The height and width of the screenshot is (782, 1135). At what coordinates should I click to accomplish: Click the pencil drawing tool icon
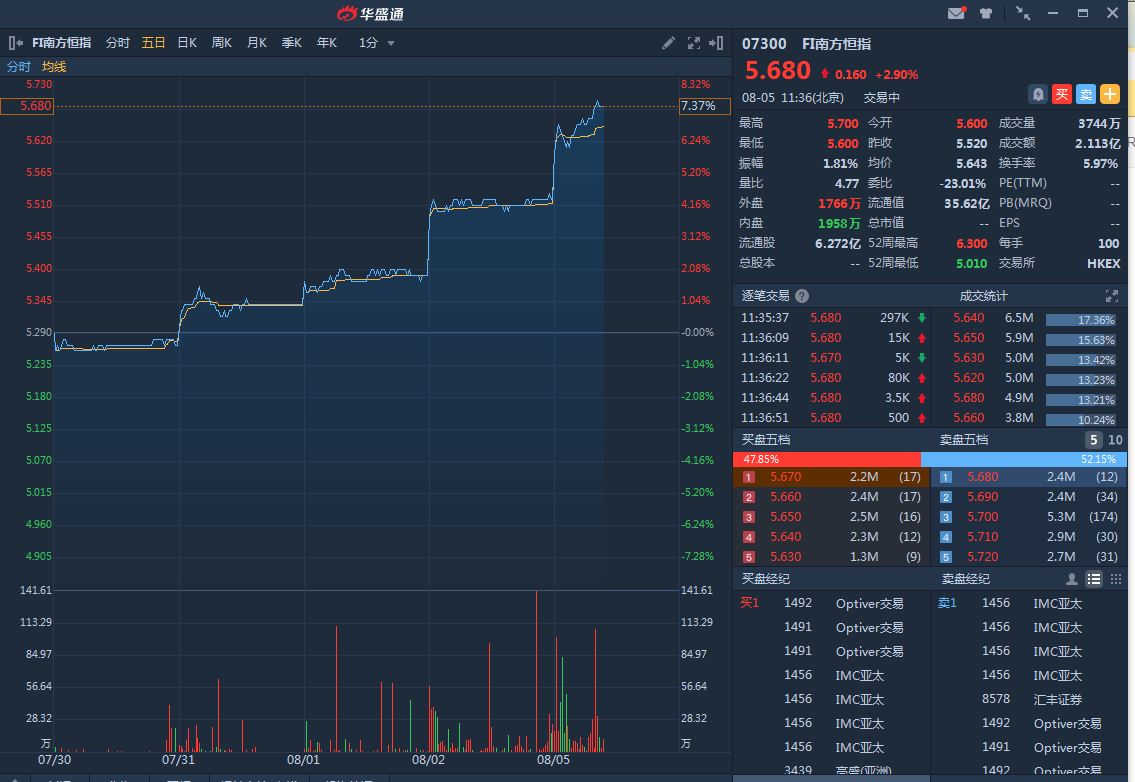(x=669, y=43)
